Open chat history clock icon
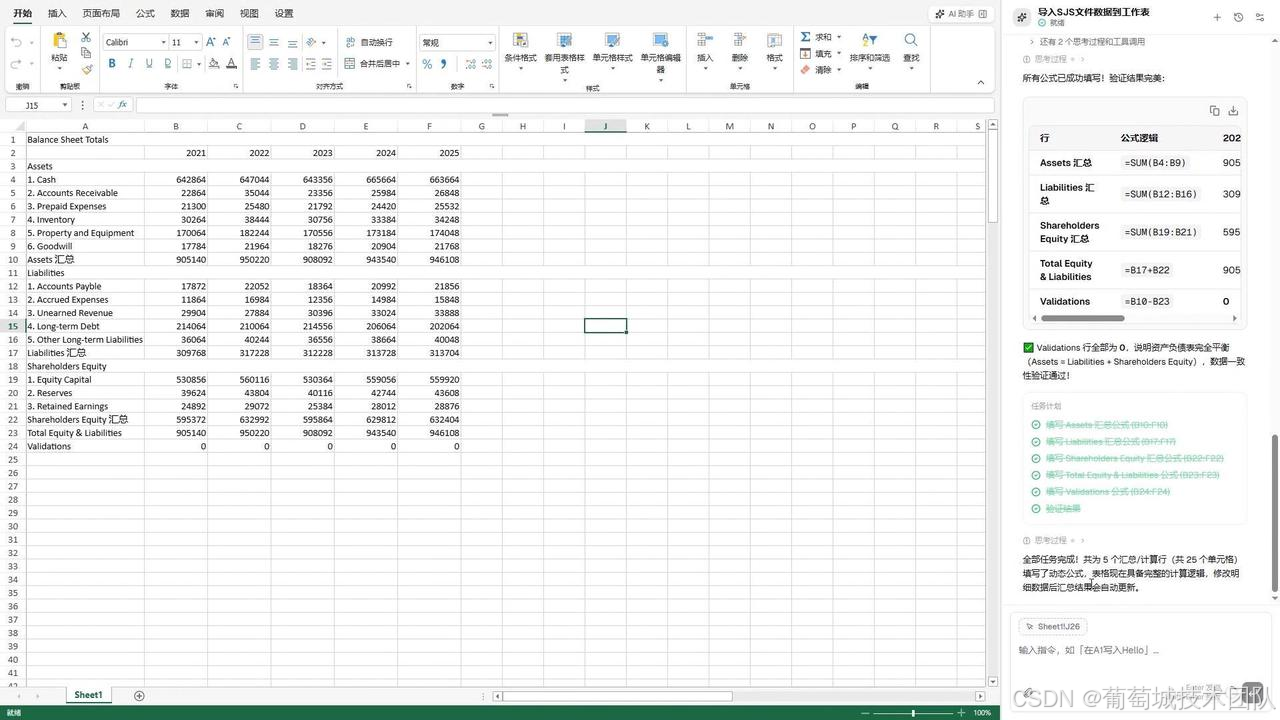The height and width of the screenshot is (720, 1280). [1238, 17]
